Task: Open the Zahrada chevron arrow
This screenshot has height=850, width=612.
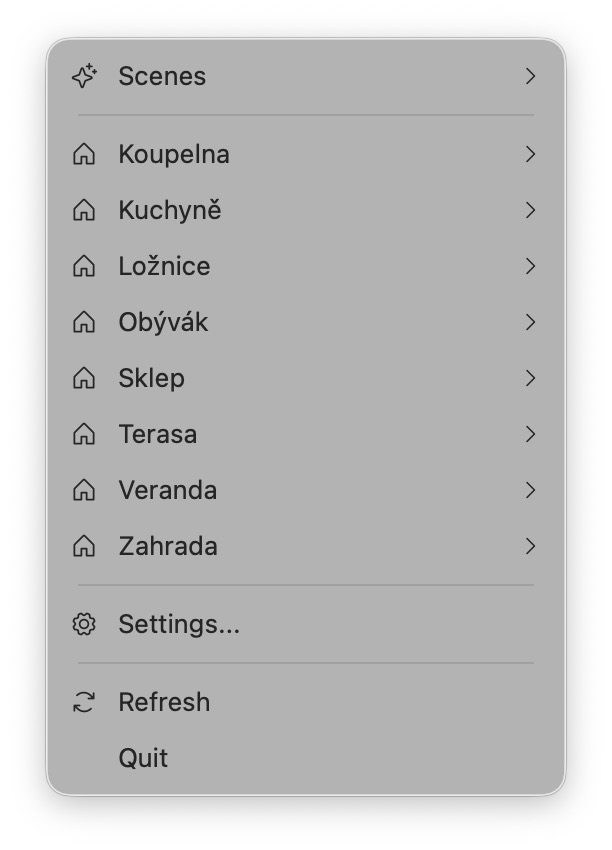Action: pos(531,547)
